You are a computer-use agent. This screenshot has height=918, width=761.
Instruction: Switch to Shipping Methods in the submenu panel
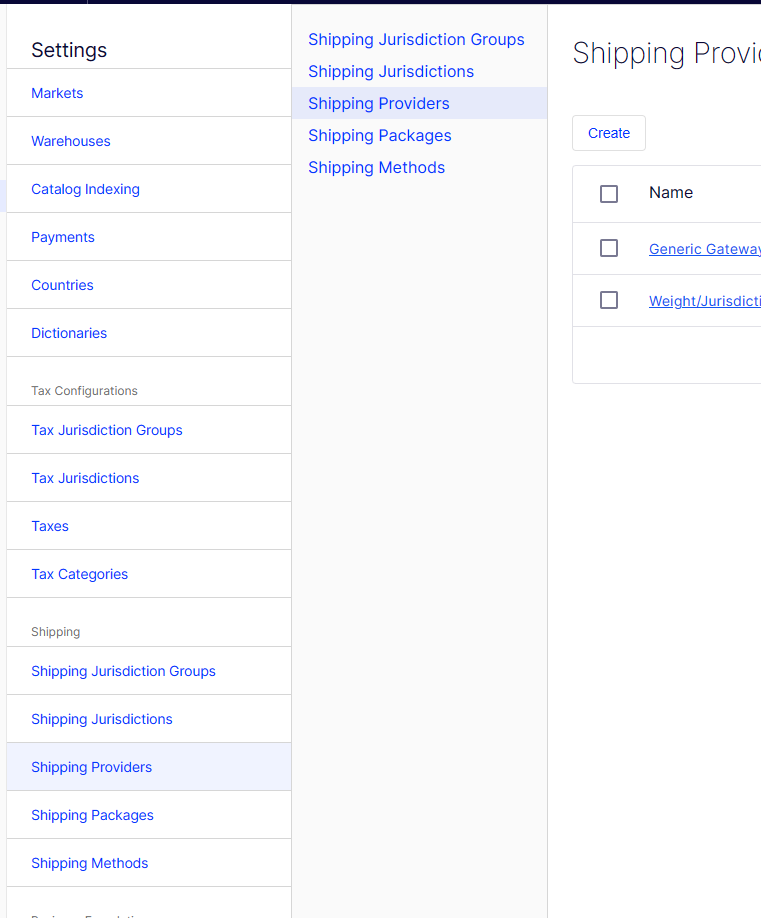(376, 168)
